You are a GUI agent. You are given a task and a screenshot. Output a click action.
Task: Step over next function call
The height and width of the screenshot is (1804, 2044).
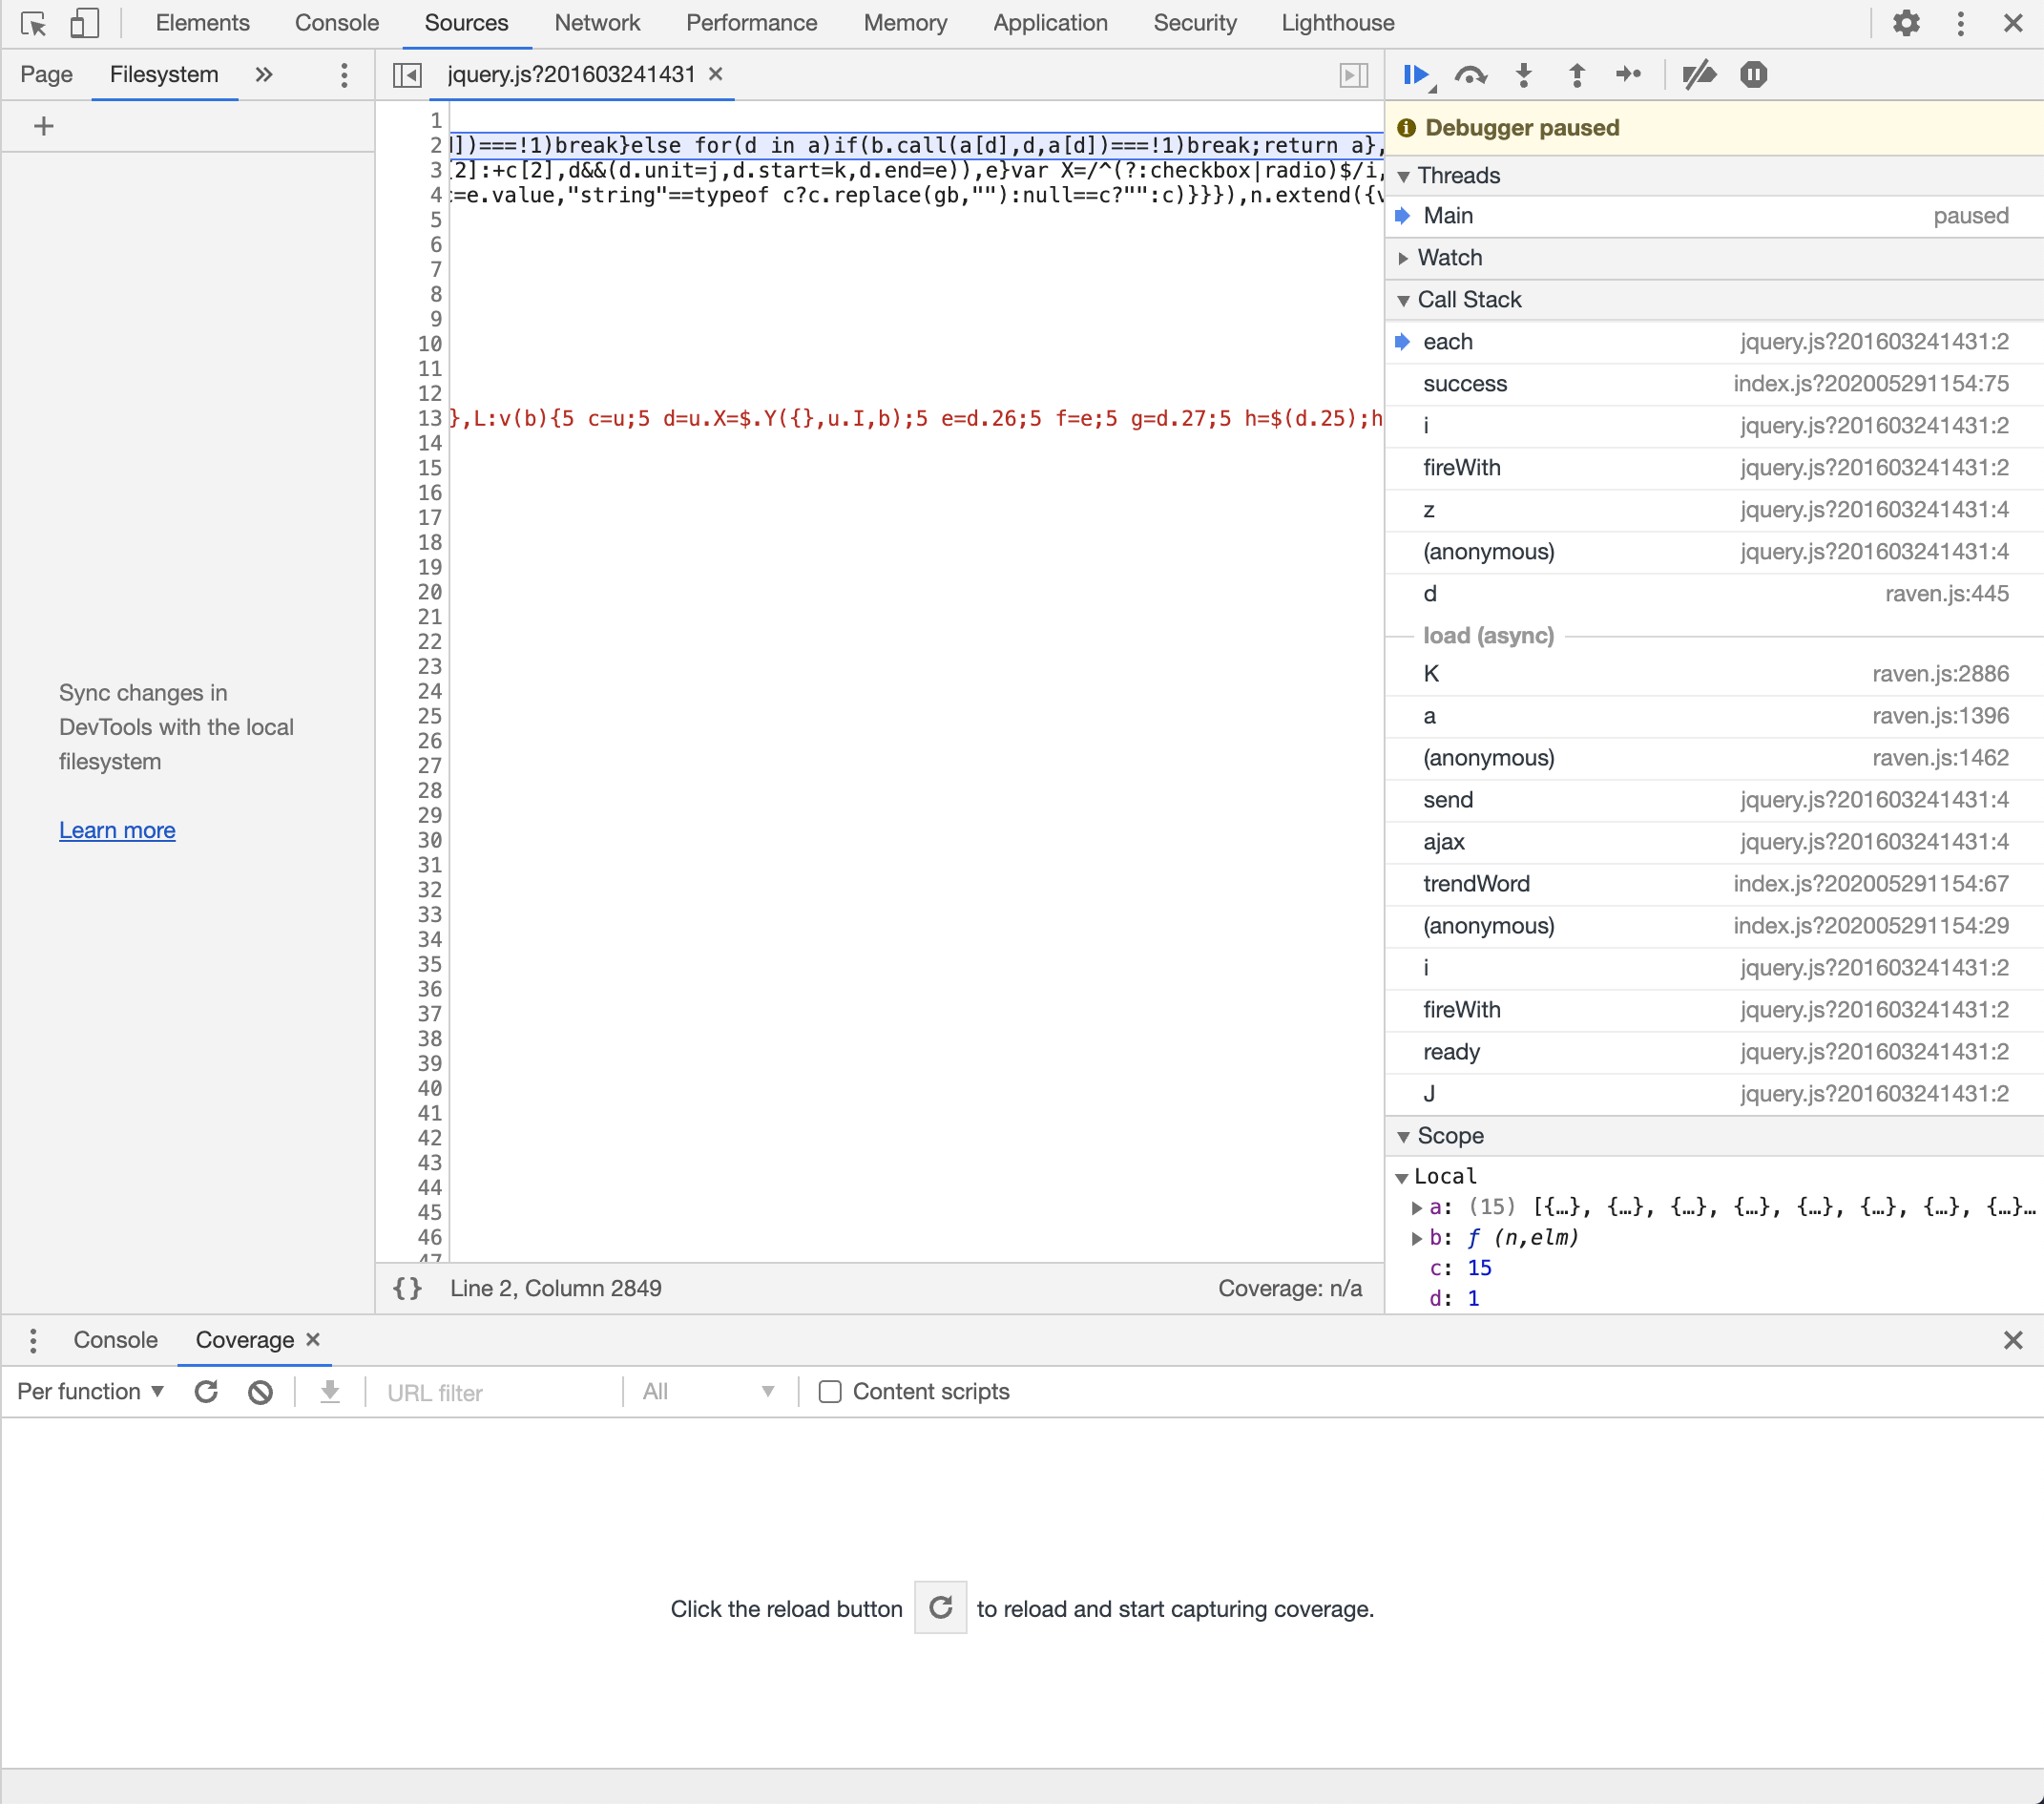(1470, 75)
